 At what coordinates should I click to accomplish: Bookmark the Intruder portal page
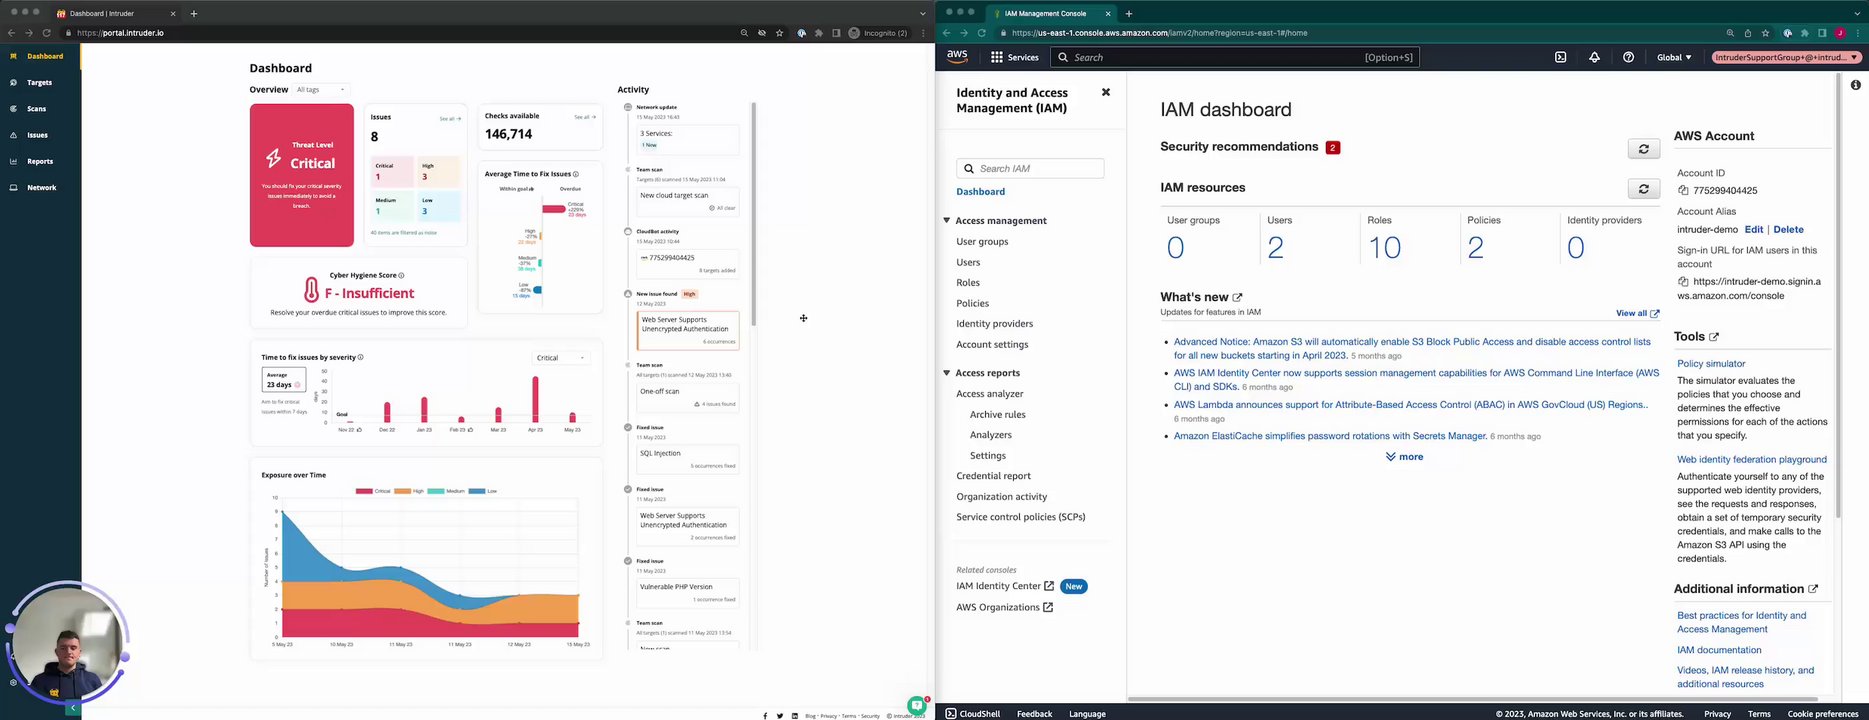(779, 33)
